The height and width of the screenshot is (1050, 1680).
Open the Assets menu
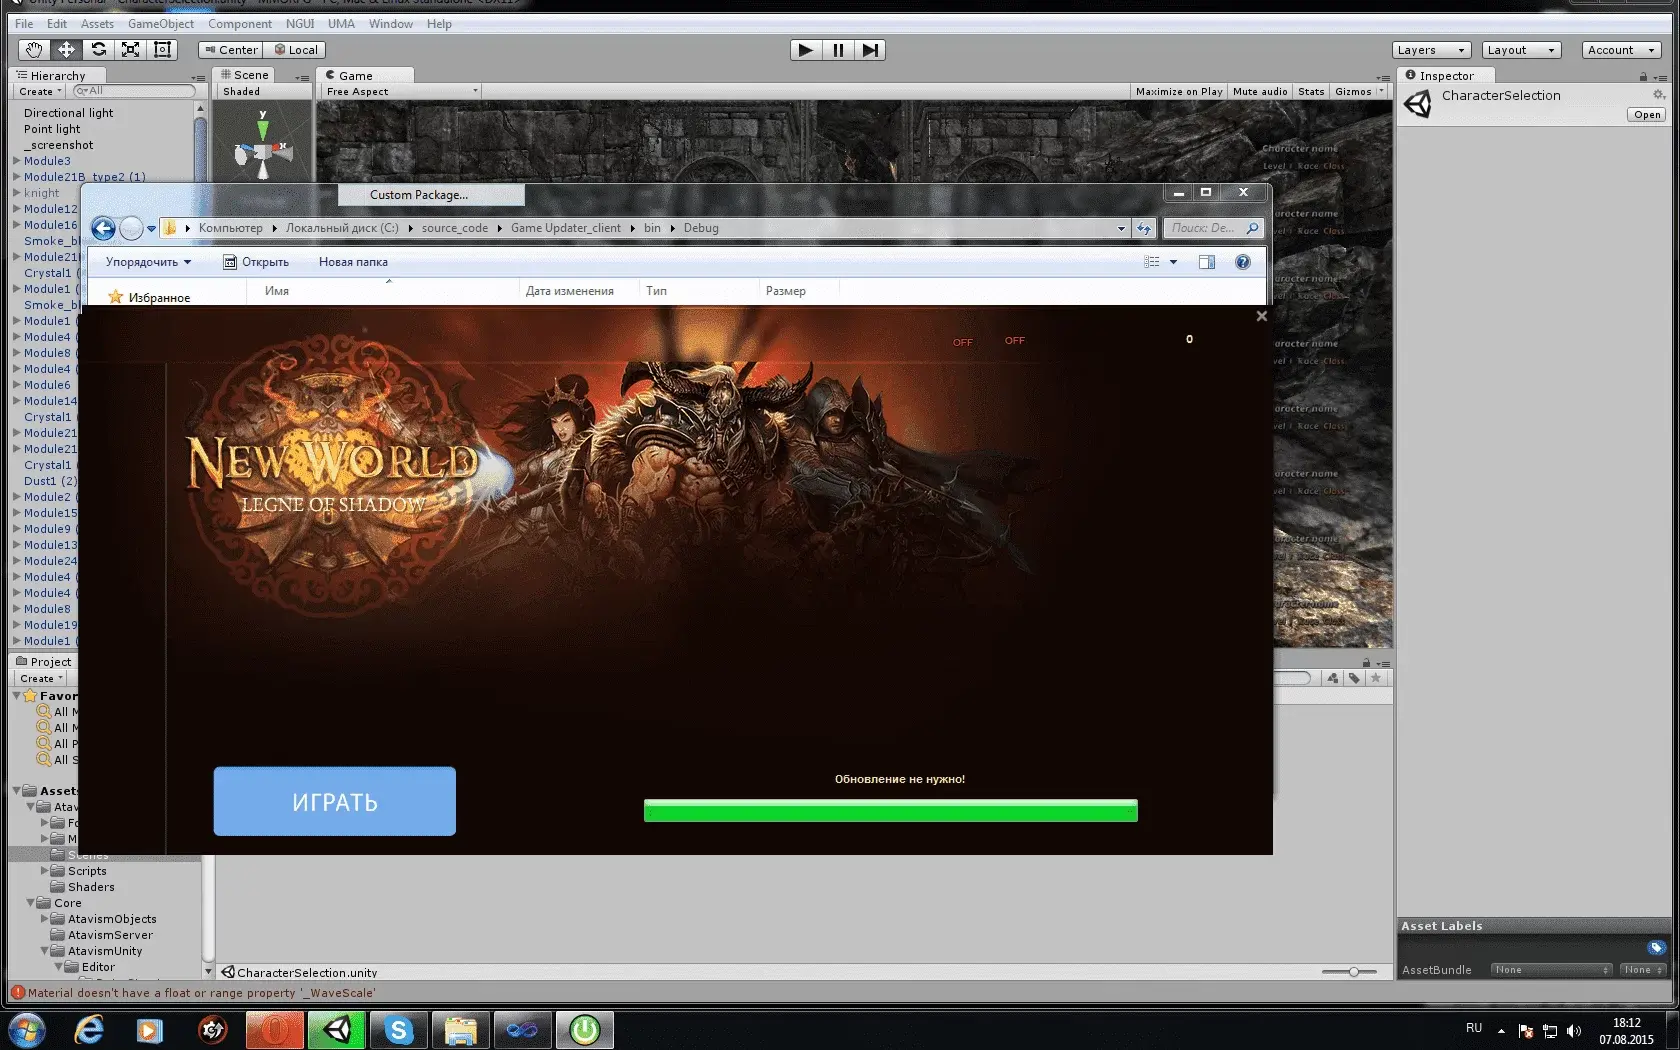pos(97,24)
